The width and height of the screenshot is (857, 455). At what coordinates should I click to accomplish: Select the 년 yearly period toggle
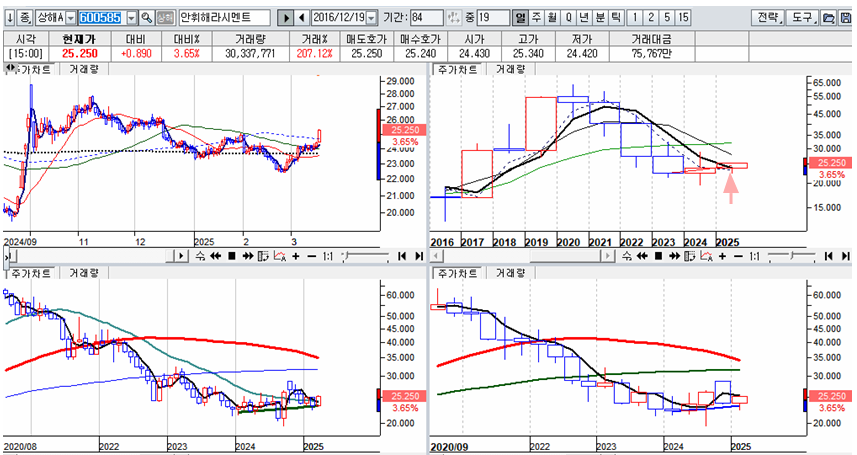(x=584, y=18)
